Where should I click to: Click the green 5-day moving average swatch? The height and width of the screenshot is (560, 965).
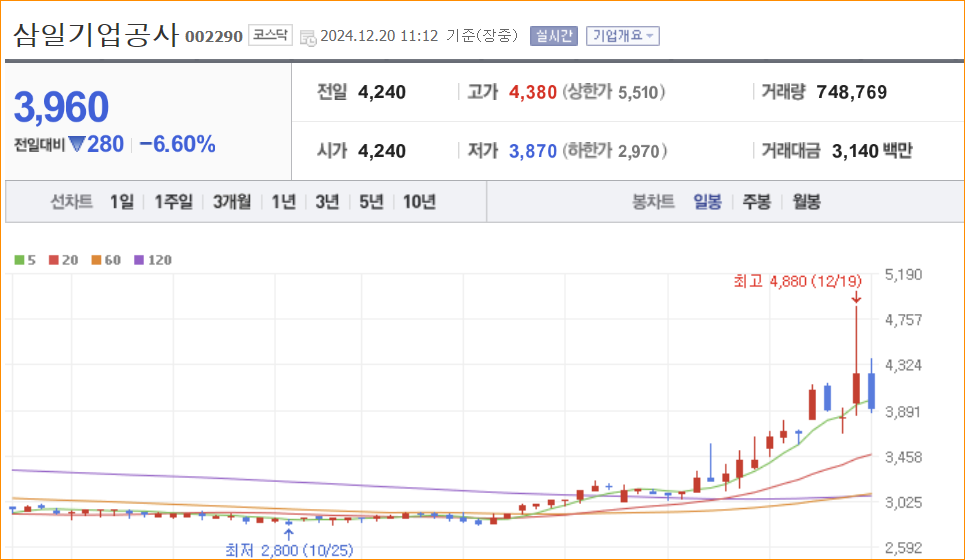pyautogui.click(x=19, y=260)
